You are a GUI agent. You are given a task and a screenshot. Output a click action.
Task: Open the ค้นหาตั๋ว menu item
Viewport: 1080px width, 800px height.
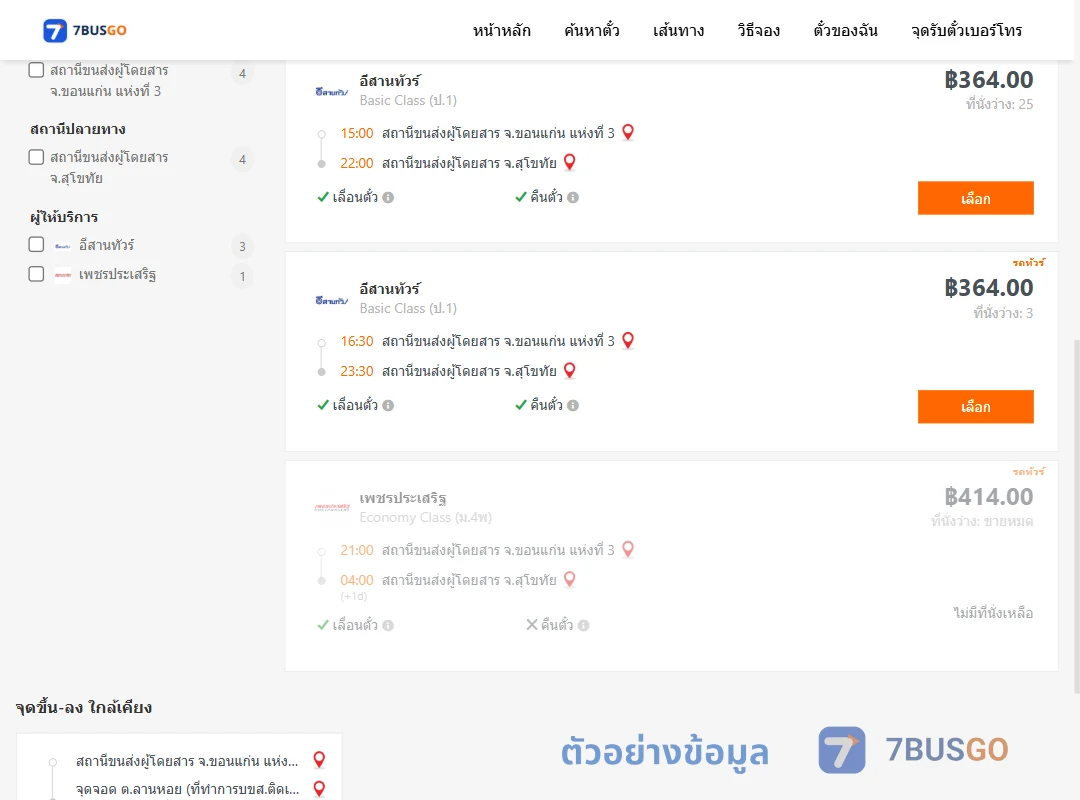tap(592, 30)
